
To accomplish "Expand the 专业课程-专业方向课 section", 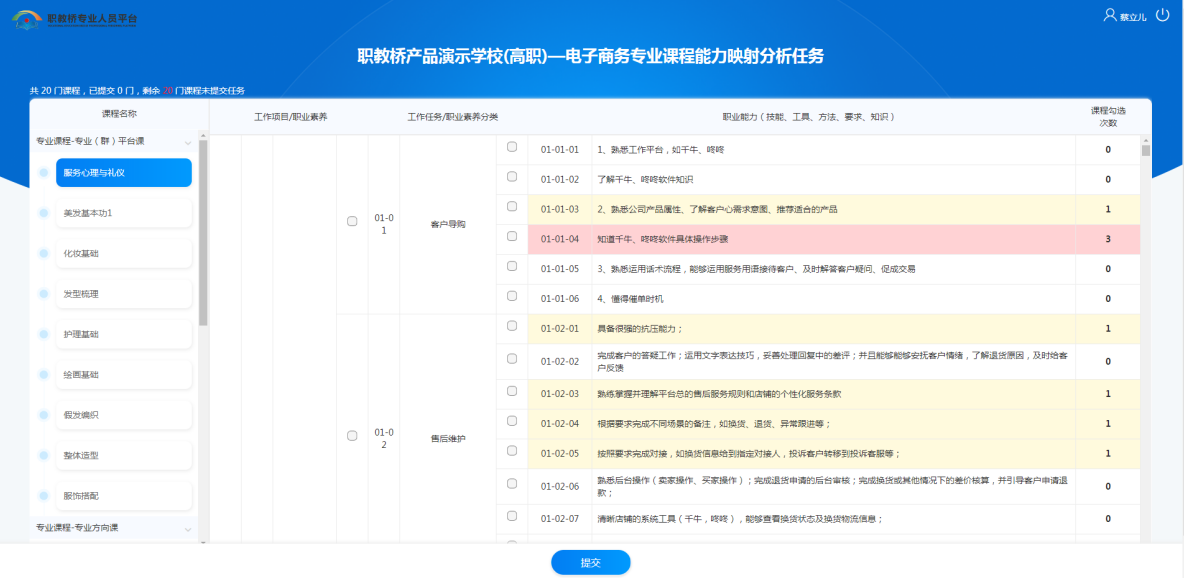I will coord(113,527).
